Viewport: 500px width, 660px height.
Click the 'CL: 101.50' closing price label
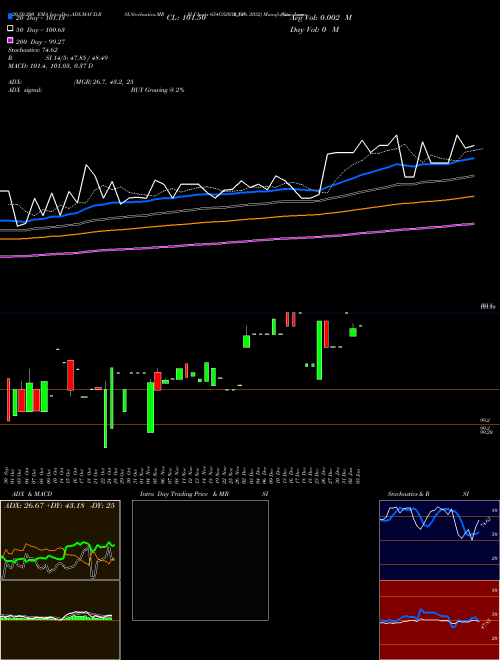[x=186, y=18]
